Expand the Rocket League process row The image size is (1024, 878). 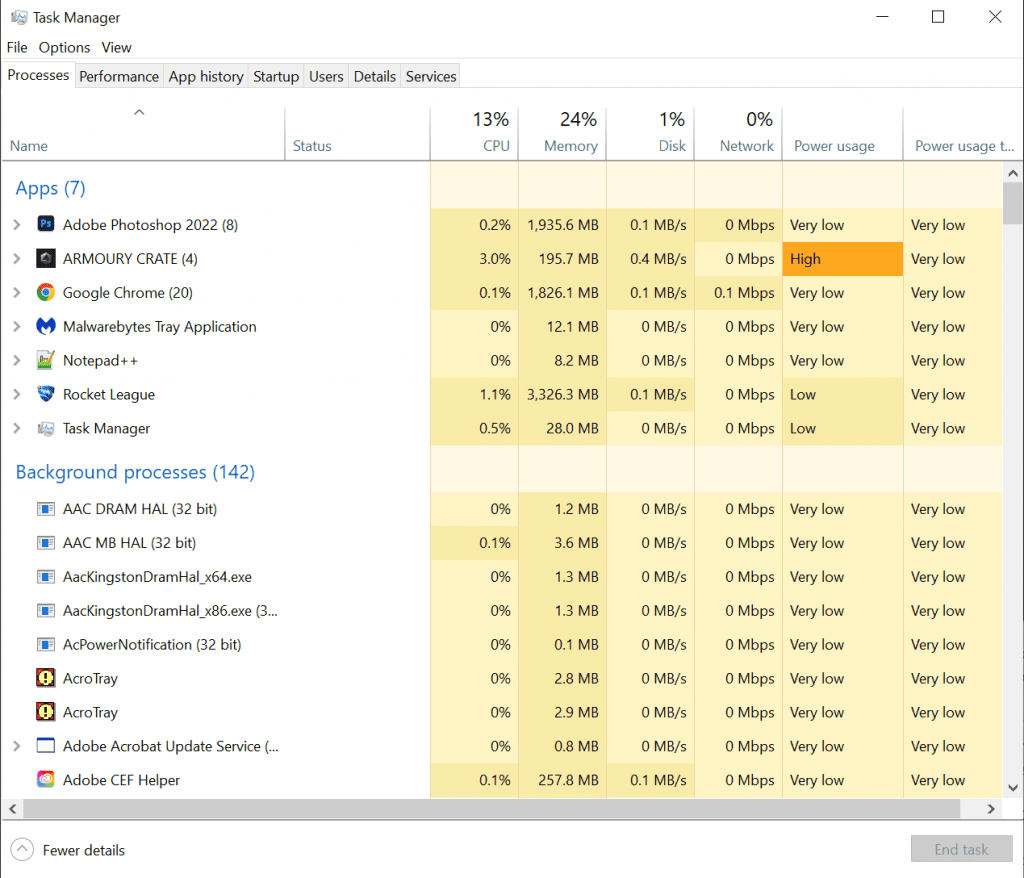coord(17,395)
